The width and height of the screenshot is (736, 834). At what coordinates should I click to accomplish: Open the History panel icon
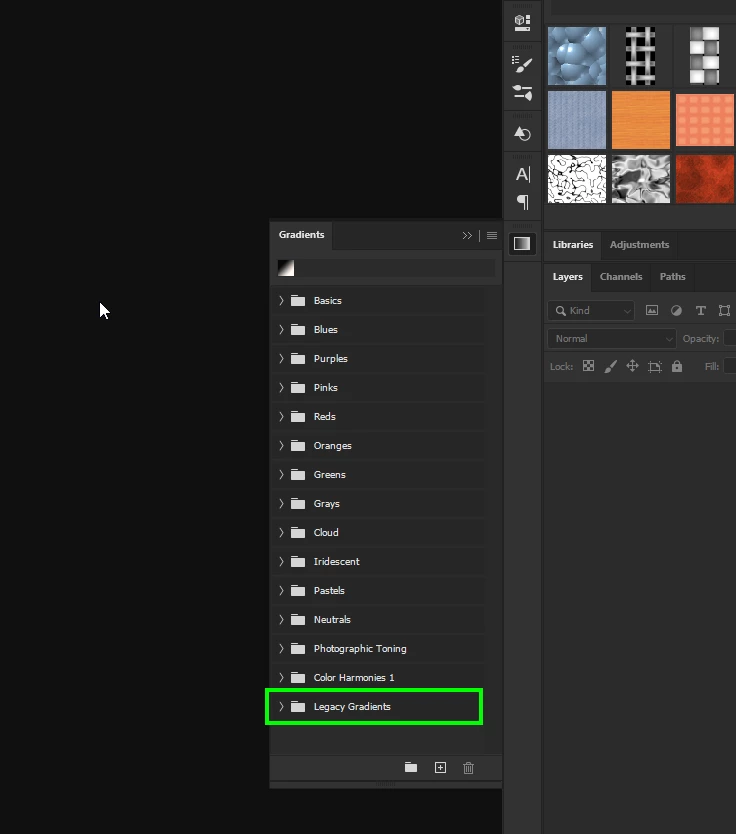(522, 134)
